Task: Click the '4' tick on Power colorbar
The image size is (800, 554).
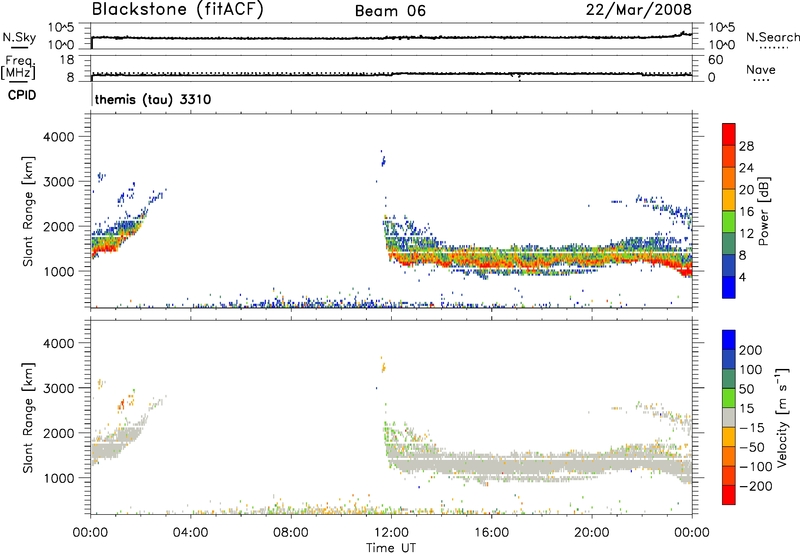Action: (x=742, y=277)
